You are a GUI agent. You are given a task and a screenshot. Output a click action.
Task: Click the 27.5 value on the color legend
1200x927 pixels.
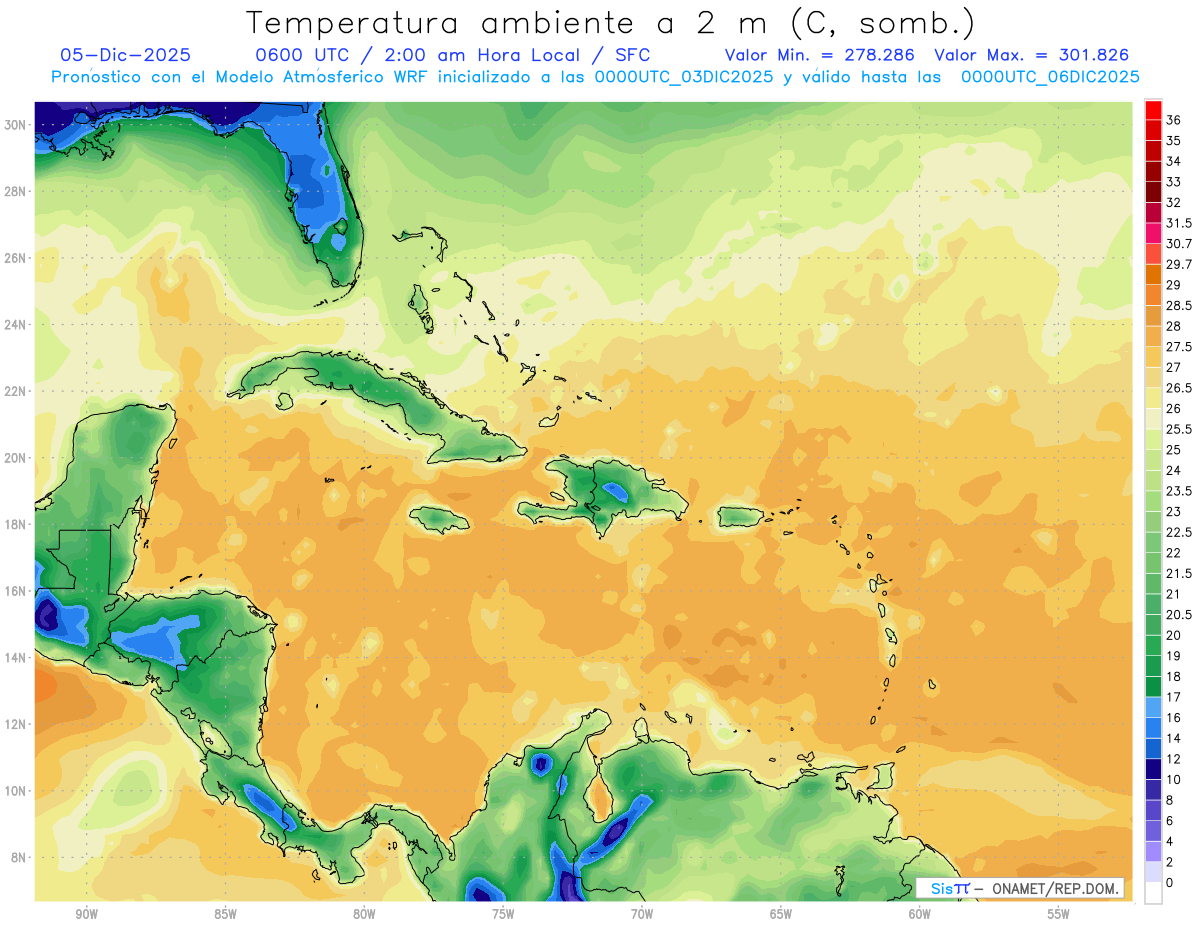(x=1179, y=347)
